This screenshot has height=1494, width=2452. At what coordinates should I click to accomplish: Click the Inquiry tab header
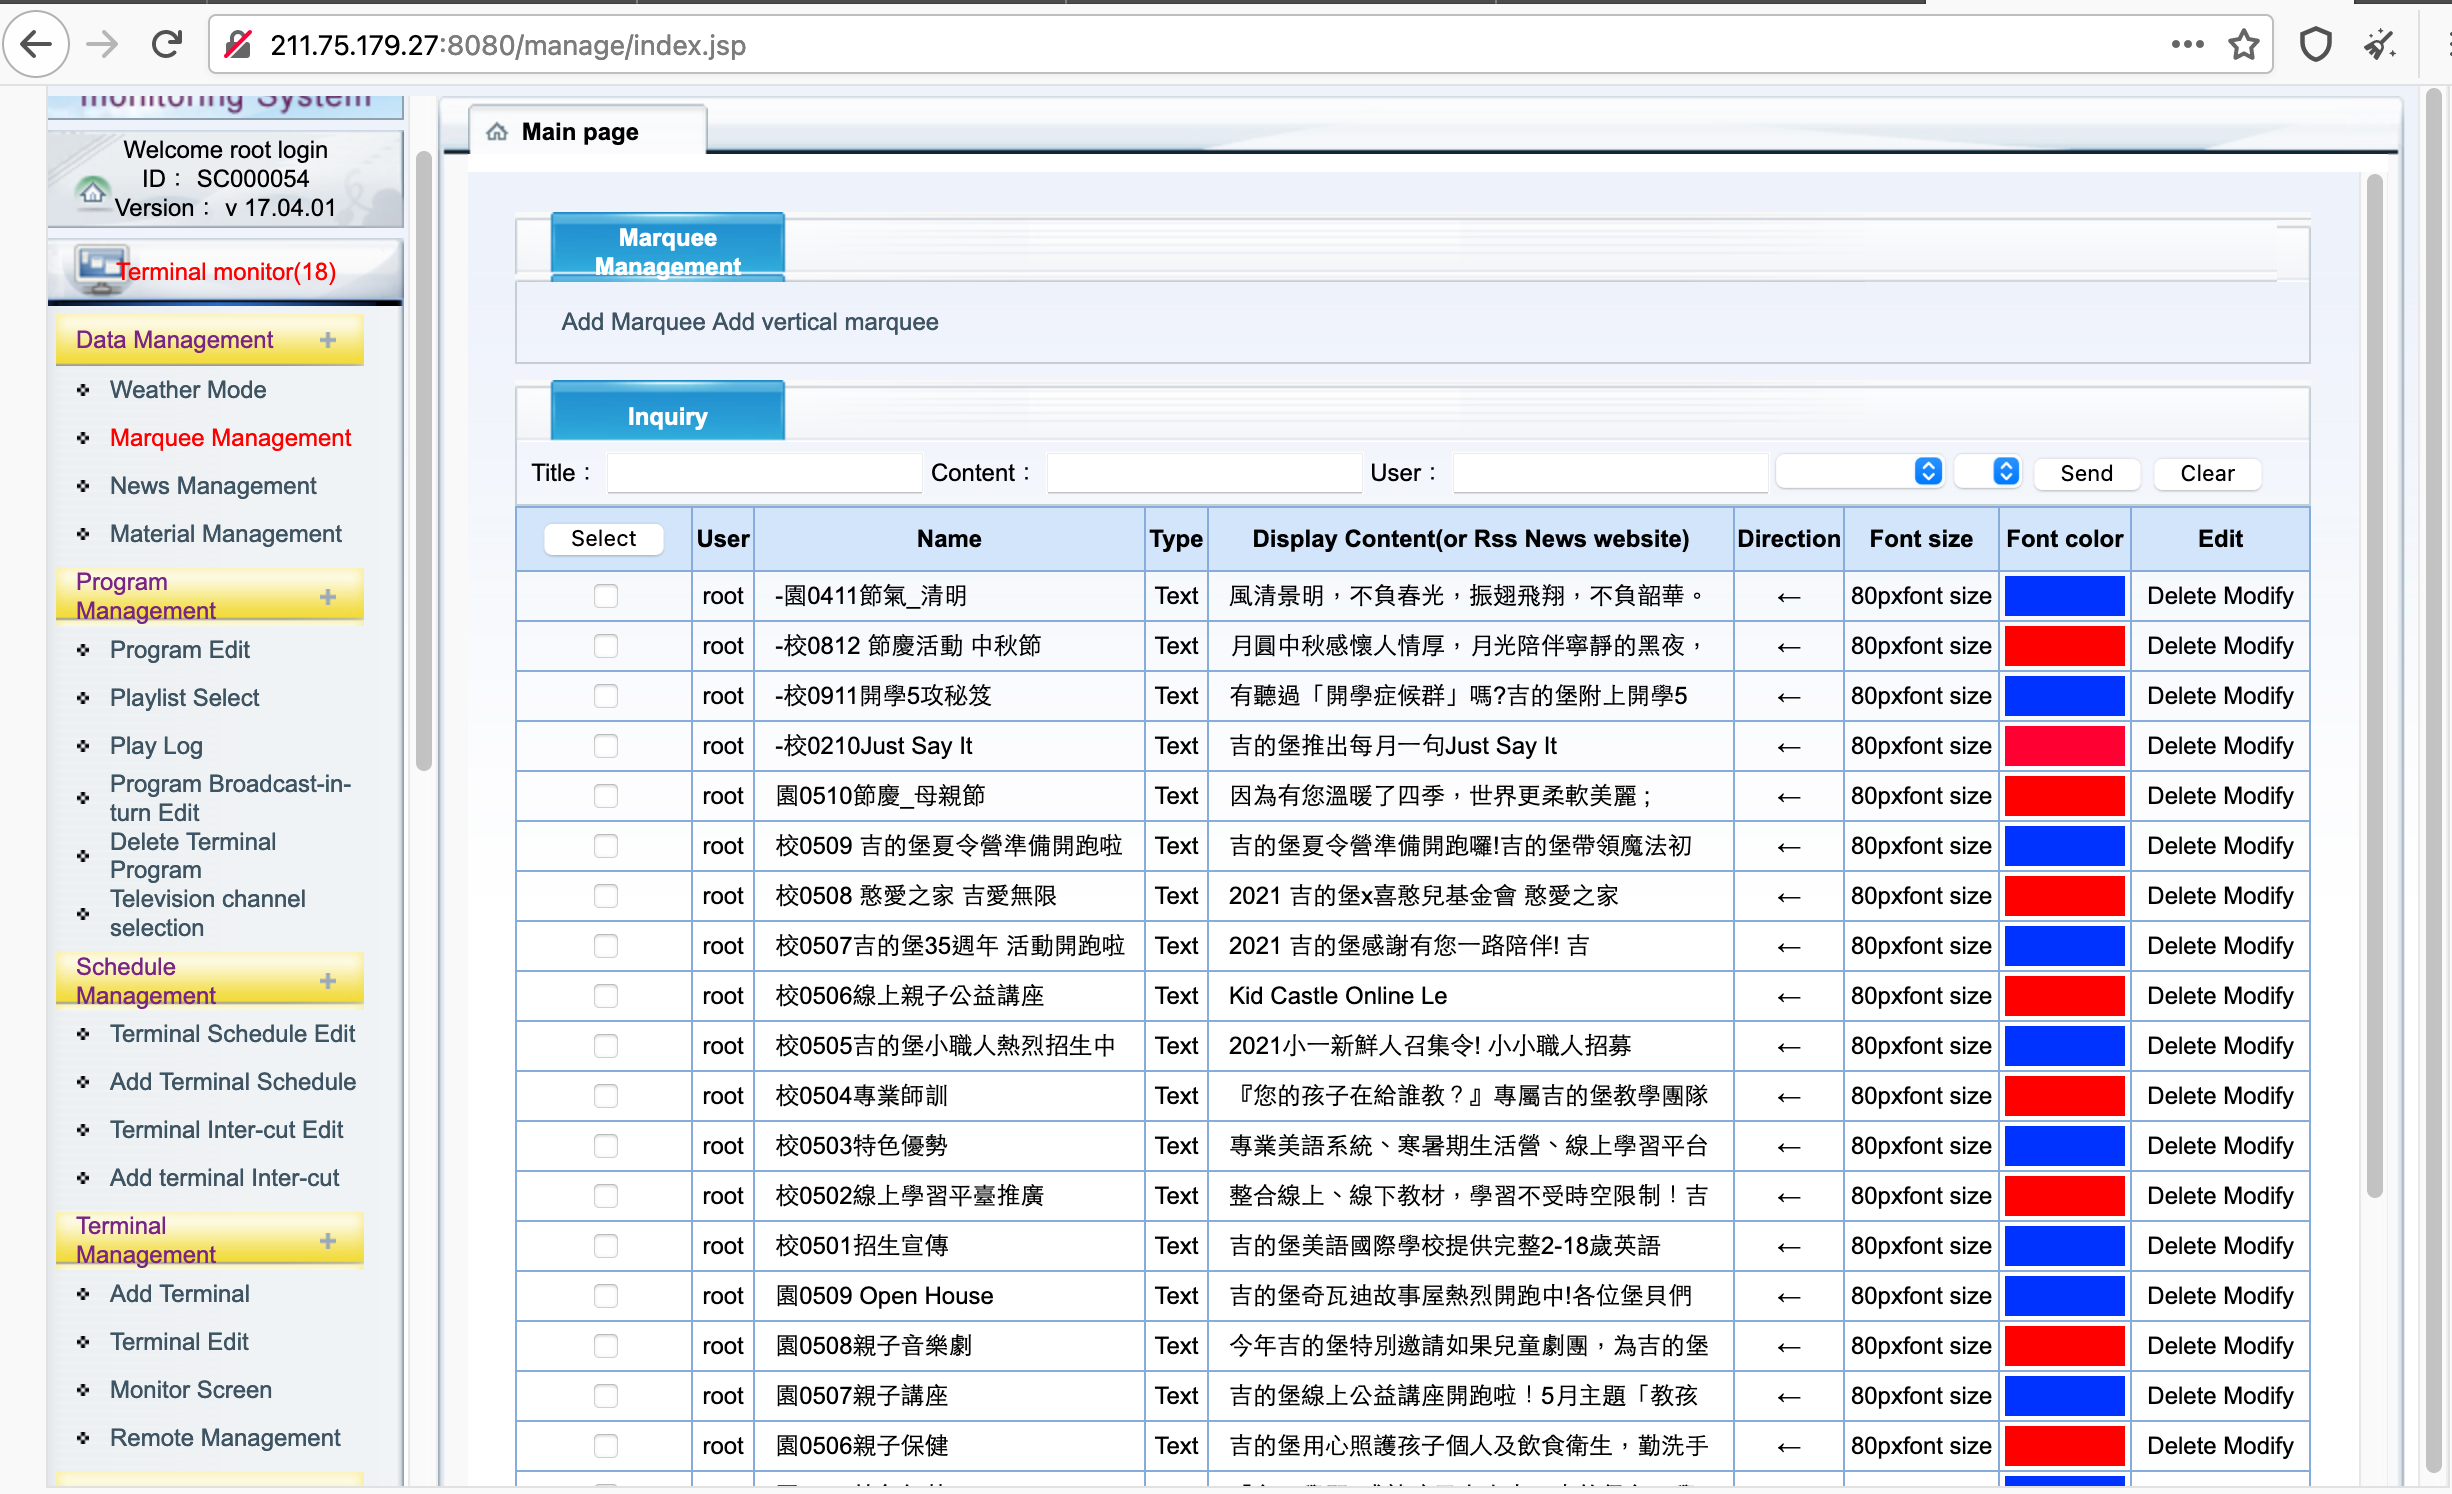(667, 412)
